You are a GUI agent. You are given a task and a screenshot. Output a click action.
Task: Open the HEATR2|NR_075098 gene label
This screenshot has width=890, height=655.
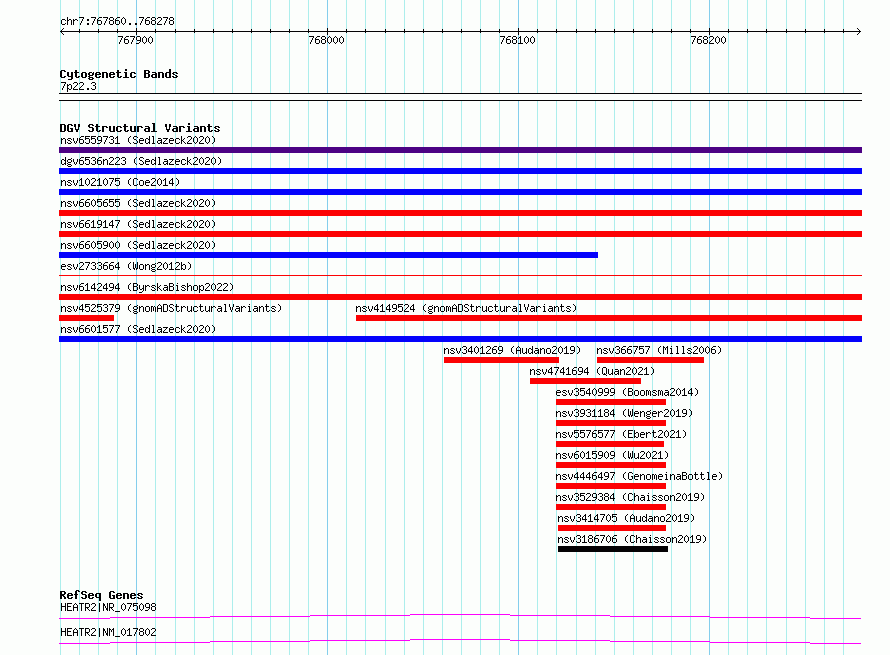[x=108, y=607]
